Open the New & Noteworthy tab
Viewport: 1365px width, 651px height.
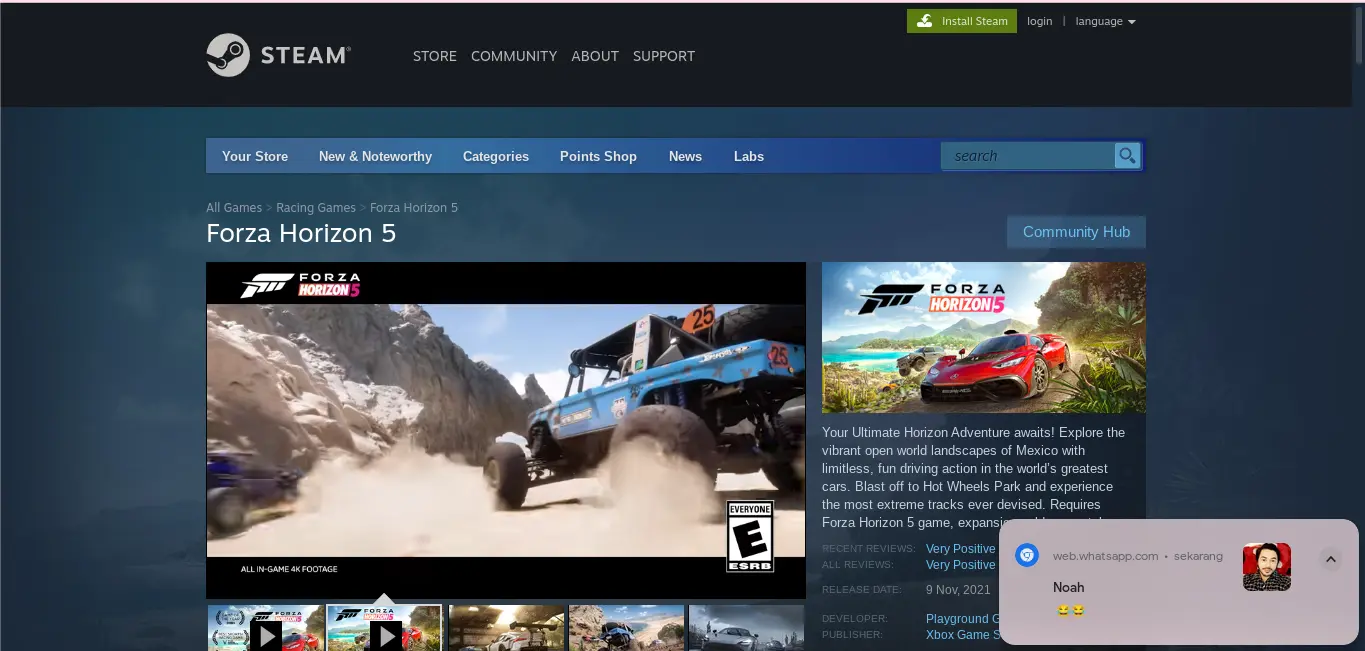click(375, 156)
